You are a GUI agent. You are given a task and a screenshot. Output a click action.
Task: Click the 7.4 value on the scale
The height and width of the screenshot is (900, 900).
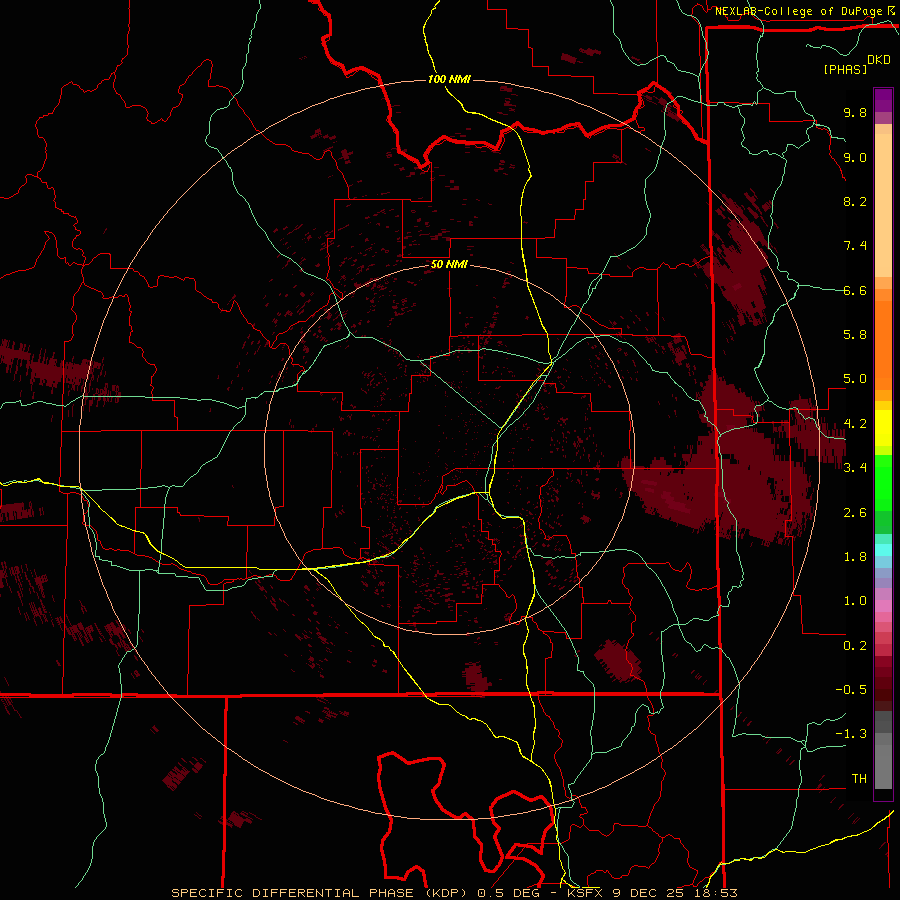click(x=855, y=246)
